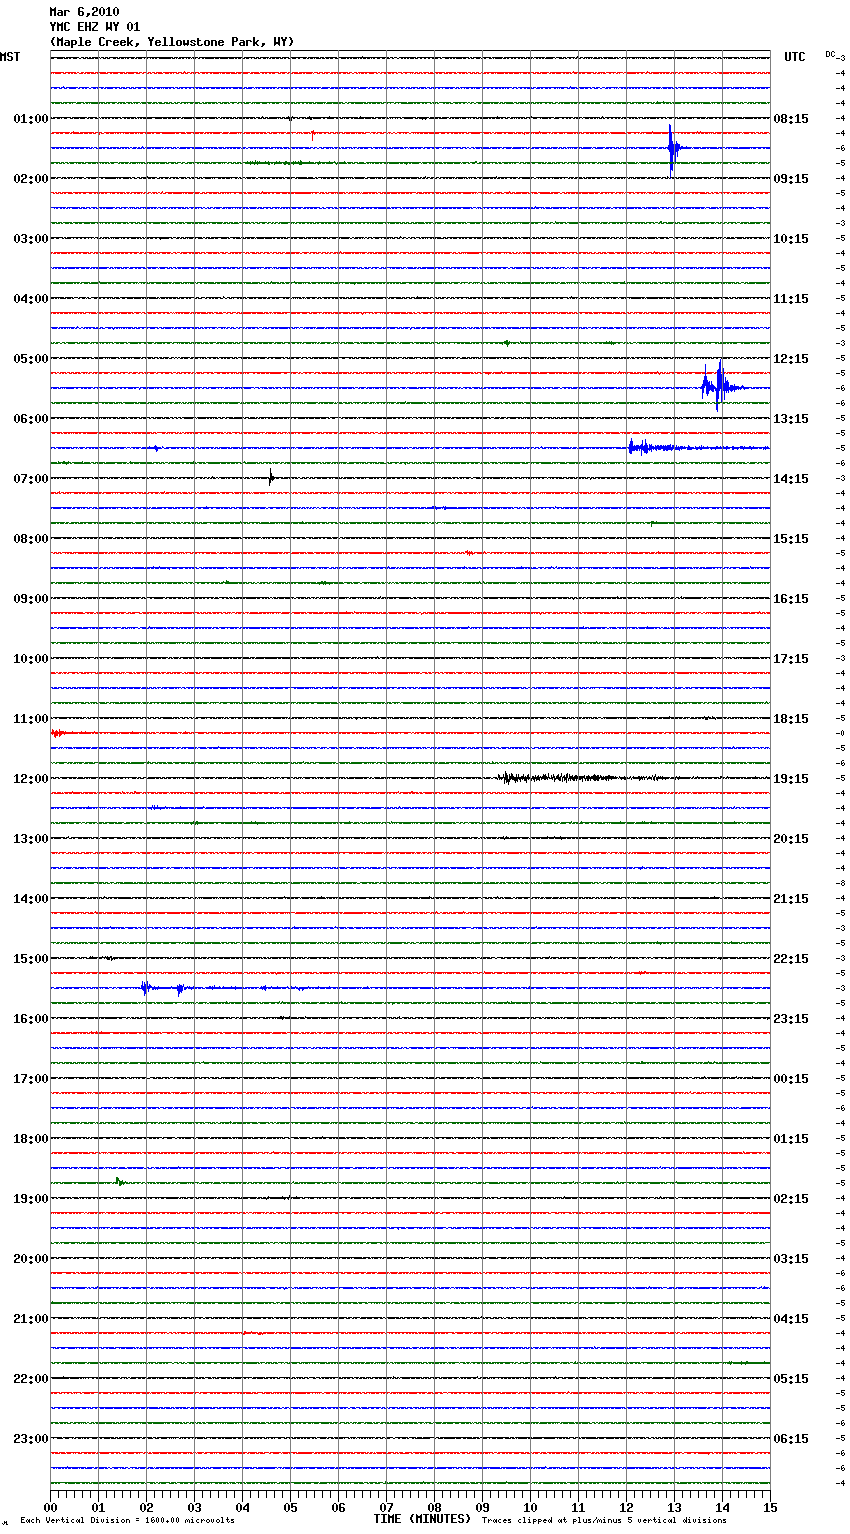Click the red burst at start below 11:00
850x1534 pixels.
(62, 733)
